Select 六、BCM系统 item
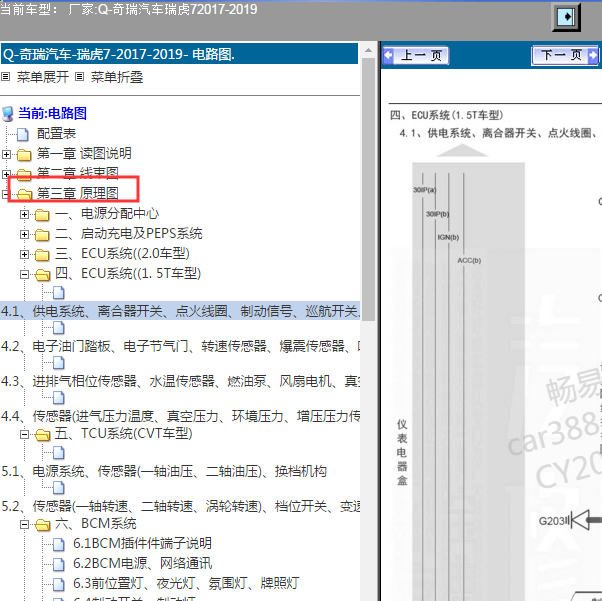The height and width of the screenshot is (601, 602). (x=96, y=523)
